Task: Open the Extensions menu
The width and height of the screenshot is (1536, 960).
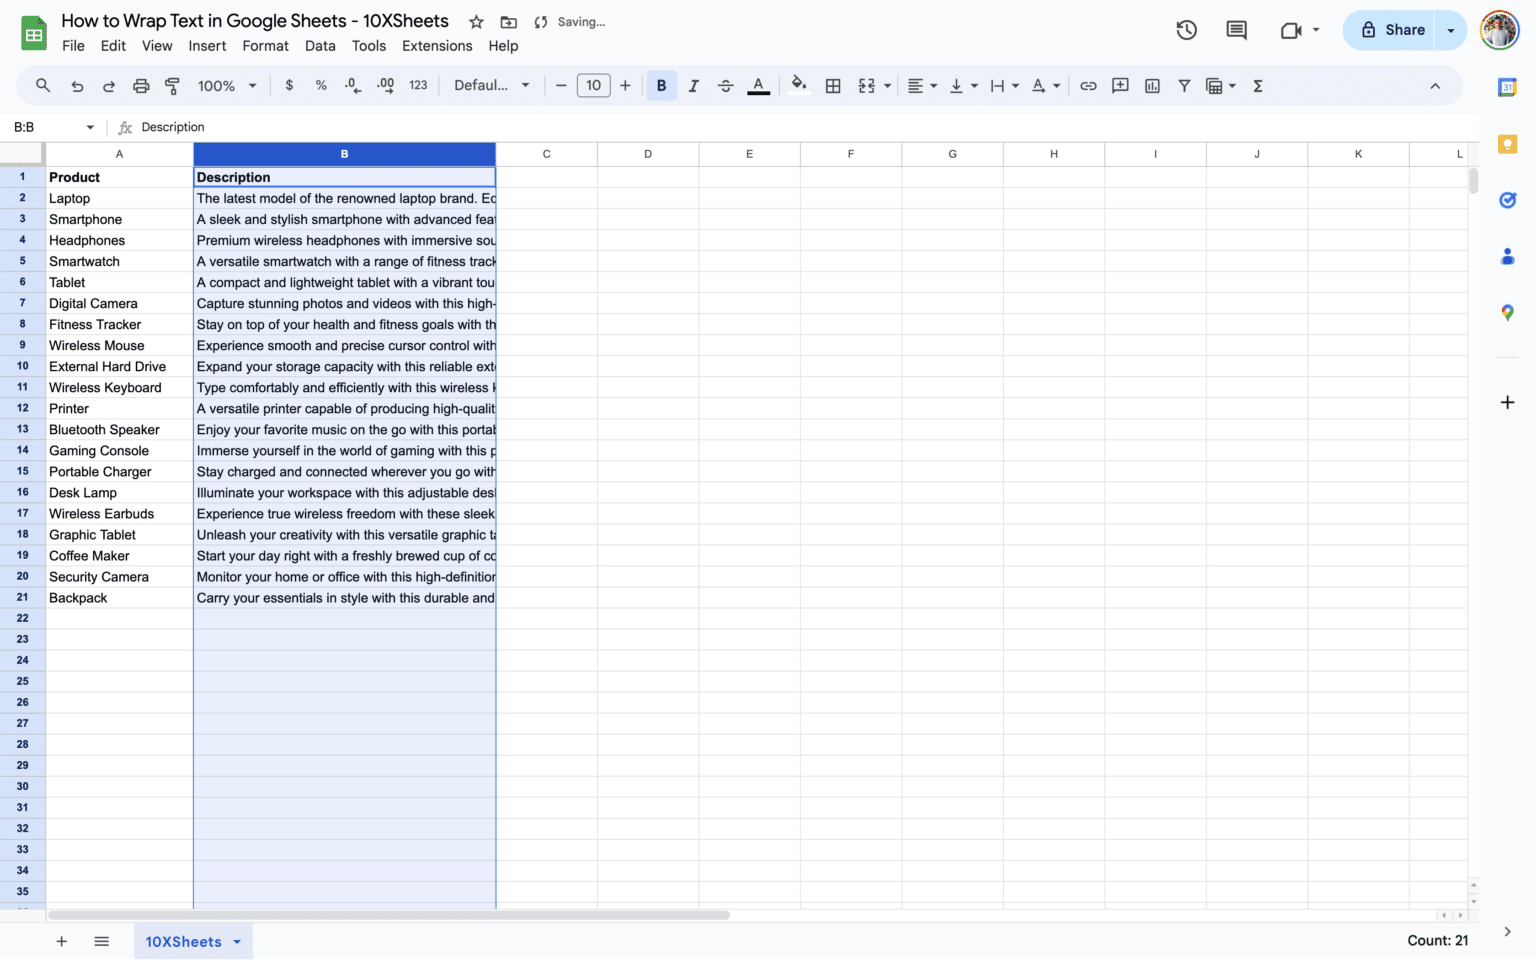Action: [x=437, y=46]
